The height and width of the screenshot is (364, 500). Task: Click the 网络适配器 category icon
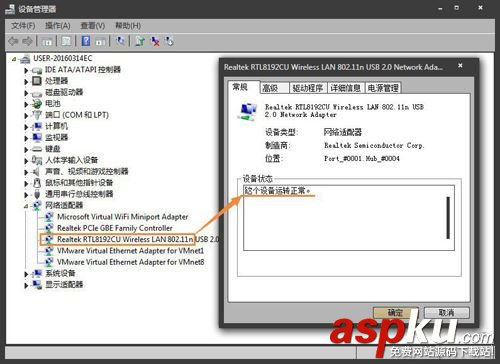[37, 205]
